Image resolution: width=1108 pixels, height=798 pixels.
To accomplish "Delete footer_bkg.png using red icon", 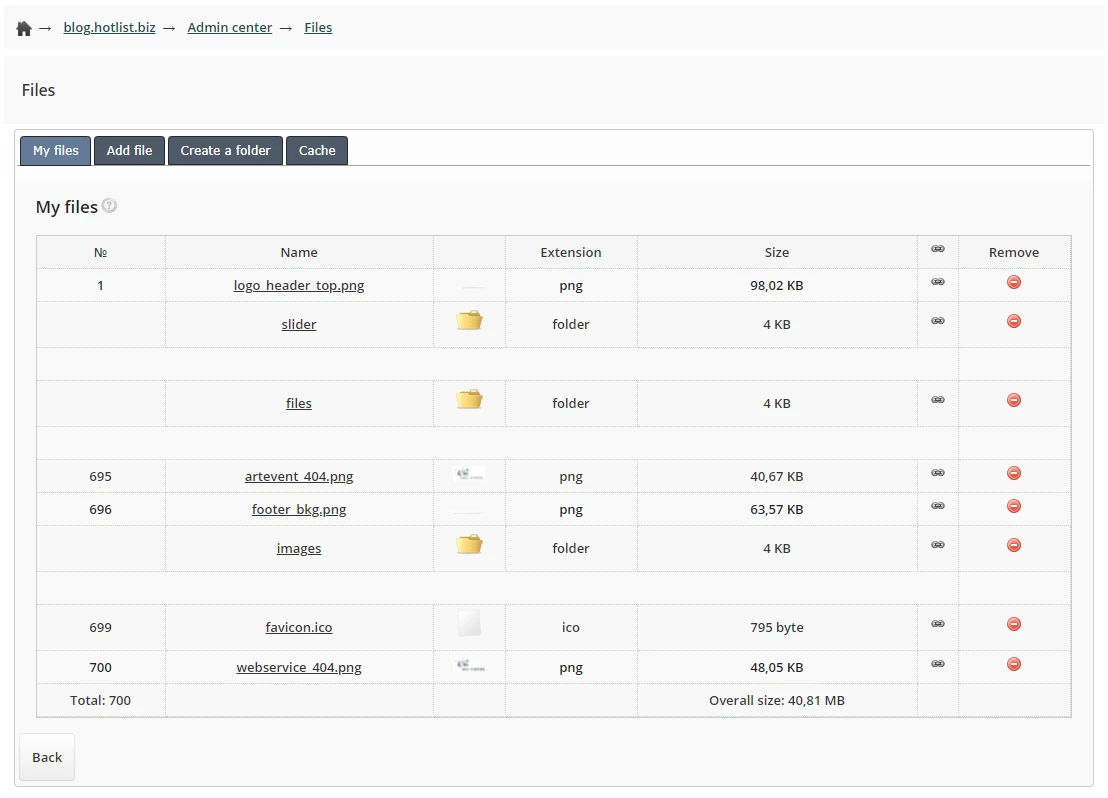I will point(1014,506).
